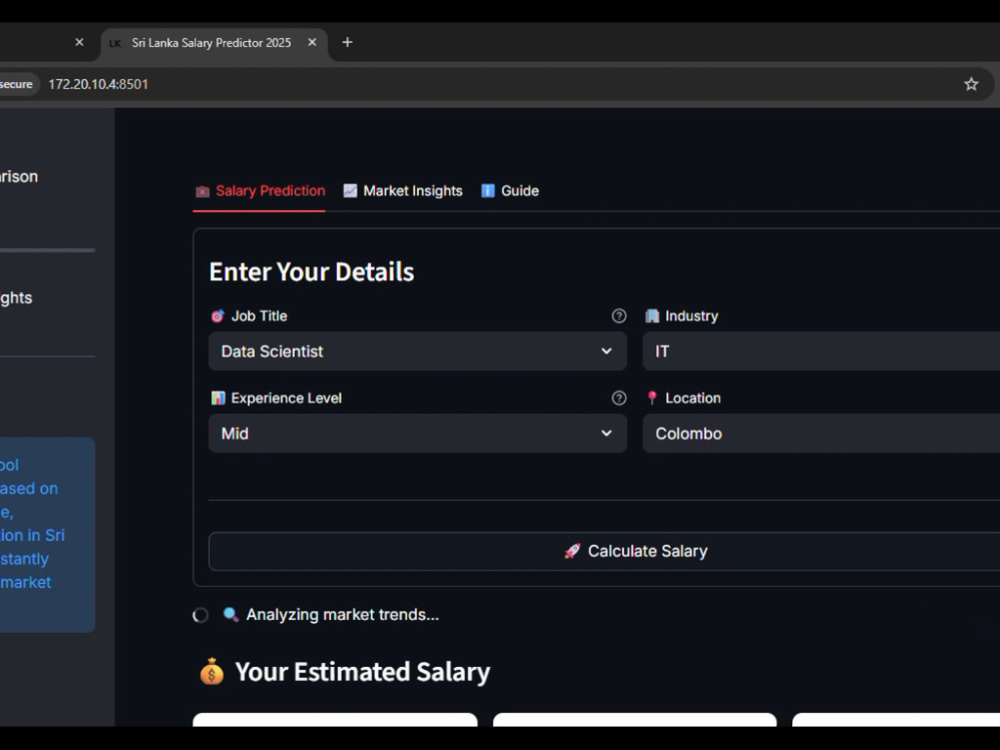The width and height of the screenshot is (1000, 750).
Task: Open the Experience Level dropdown showing Mid
Action: point(417,433)
